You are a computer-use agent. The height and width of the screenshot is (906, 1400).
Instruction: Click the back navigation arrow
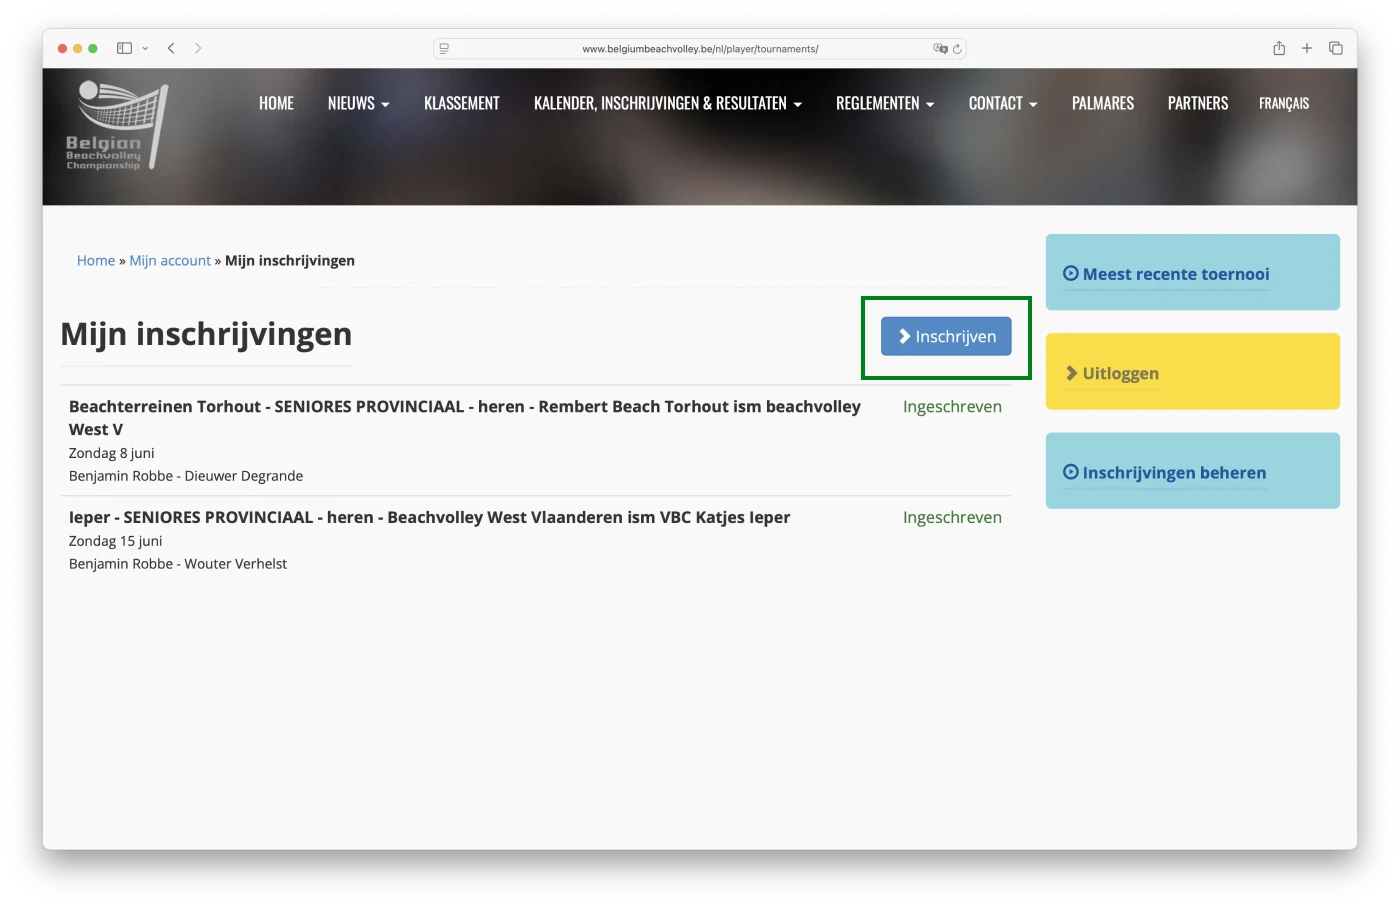point(171,47)
